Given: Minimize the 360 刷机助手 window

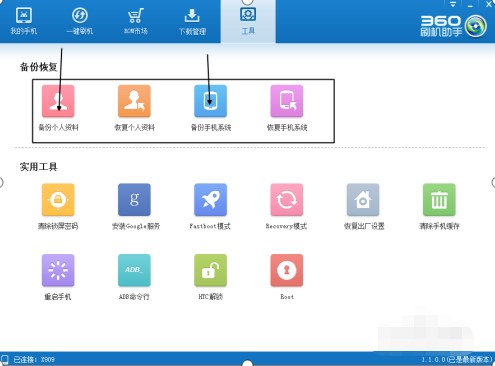Looking at the screenshot, I should (470, 5).
